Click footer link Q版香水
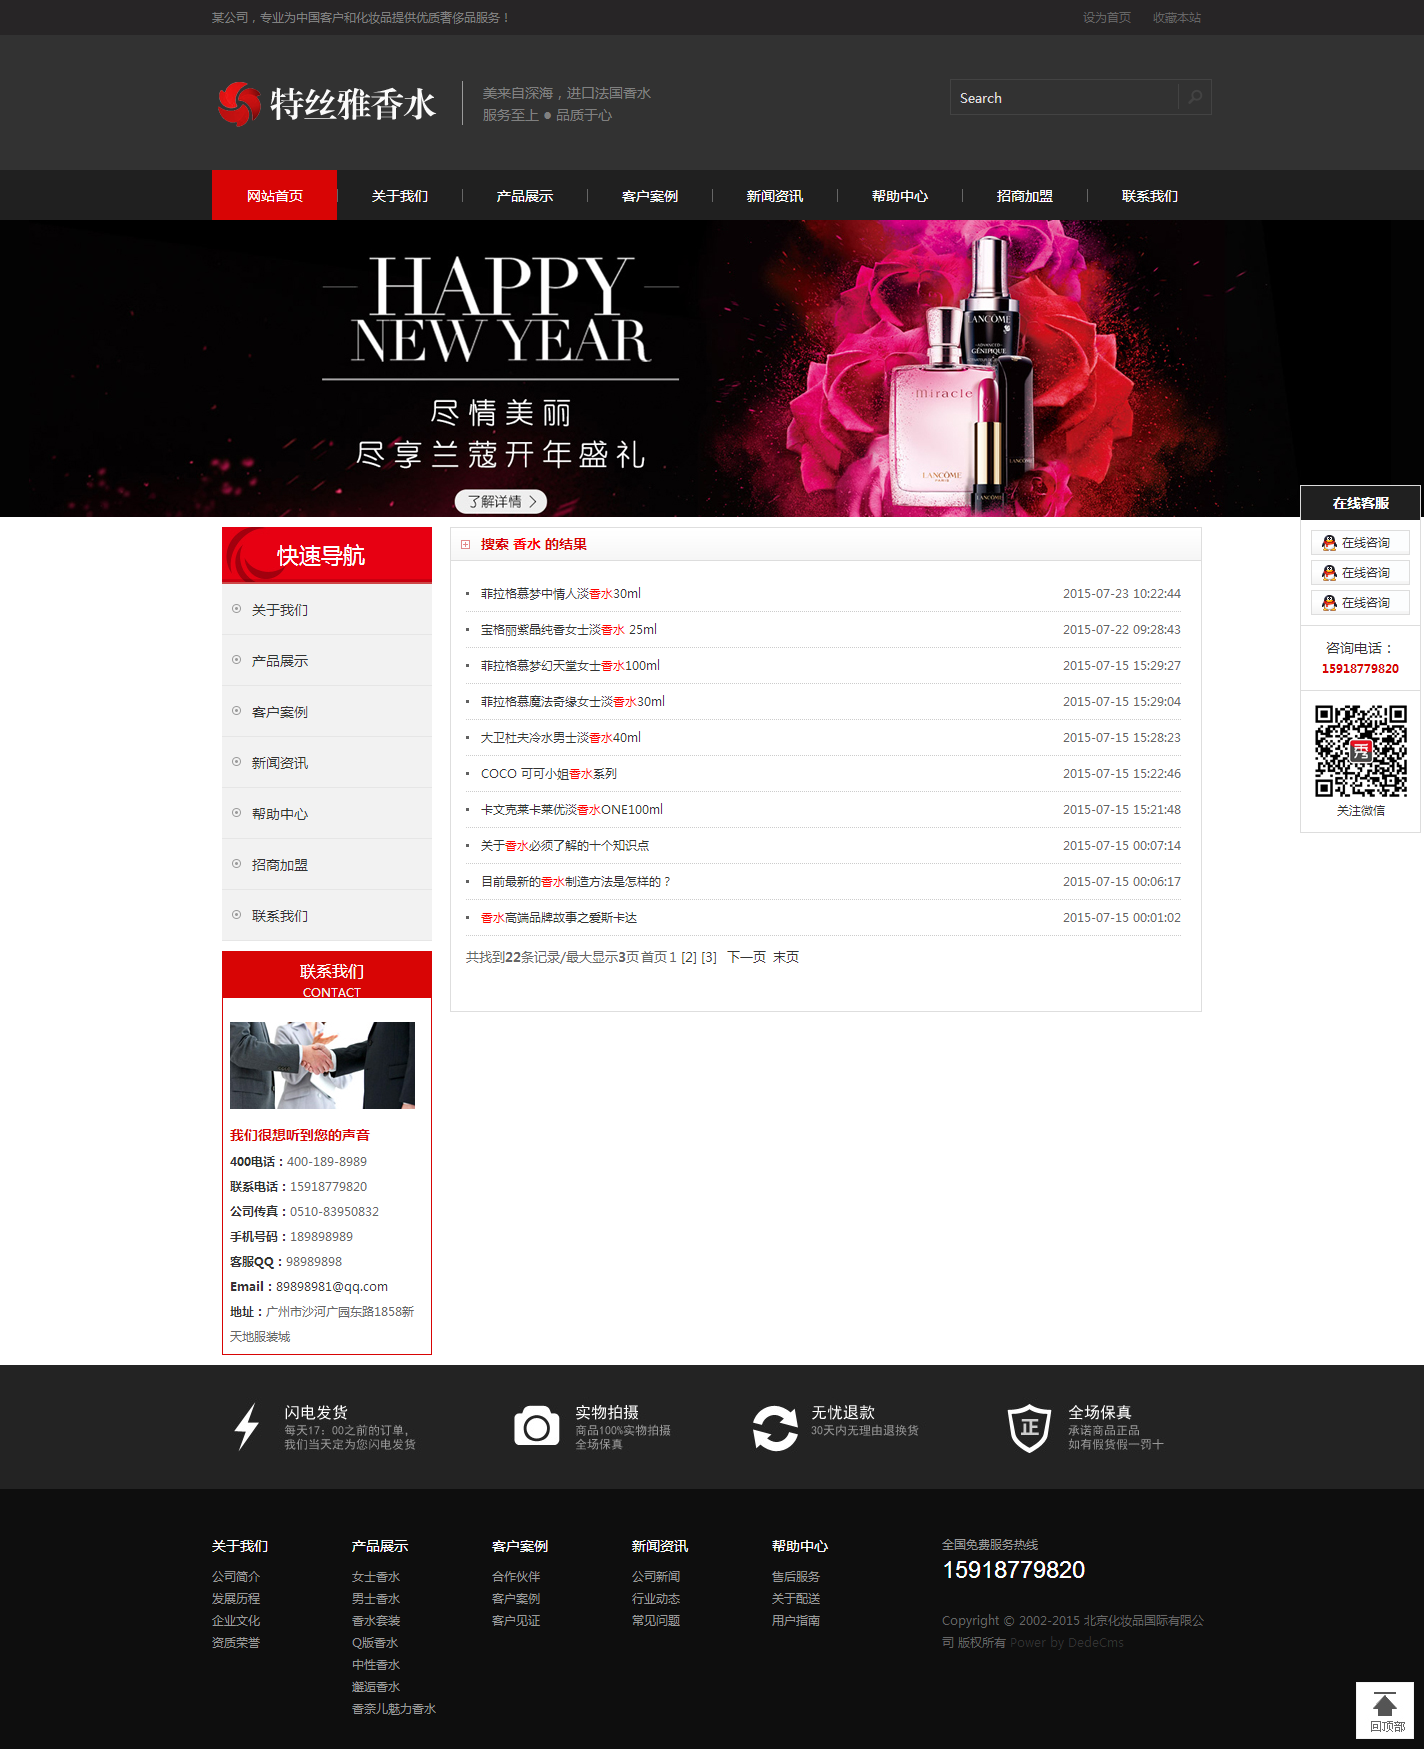Screen dimensions: 1424x1749 pos(375,1643)
